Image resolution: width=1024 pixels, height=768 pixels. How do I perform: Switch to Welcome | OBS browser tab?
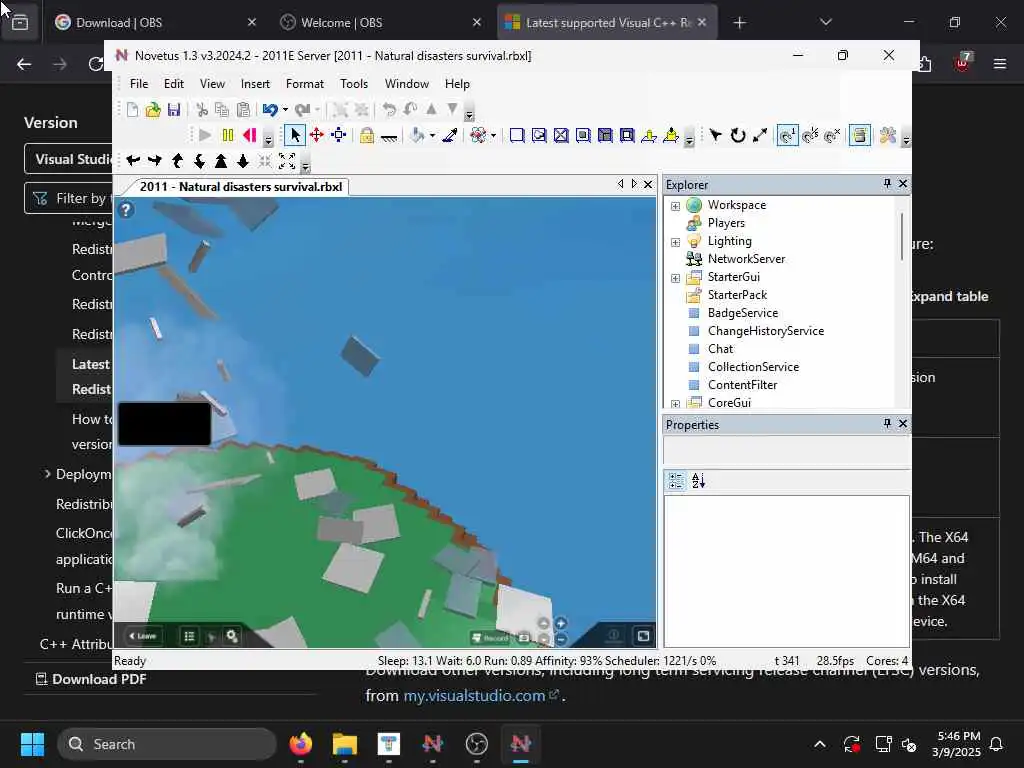click(x=381, y=22)
